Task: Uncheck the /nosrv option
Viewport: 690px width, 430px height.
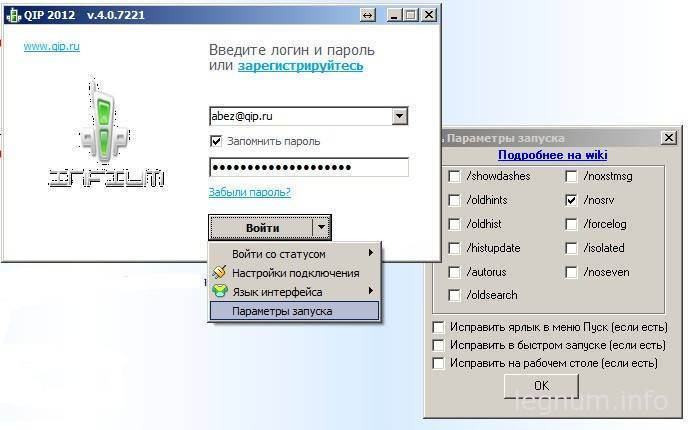Action: click(x=571, y=200)
